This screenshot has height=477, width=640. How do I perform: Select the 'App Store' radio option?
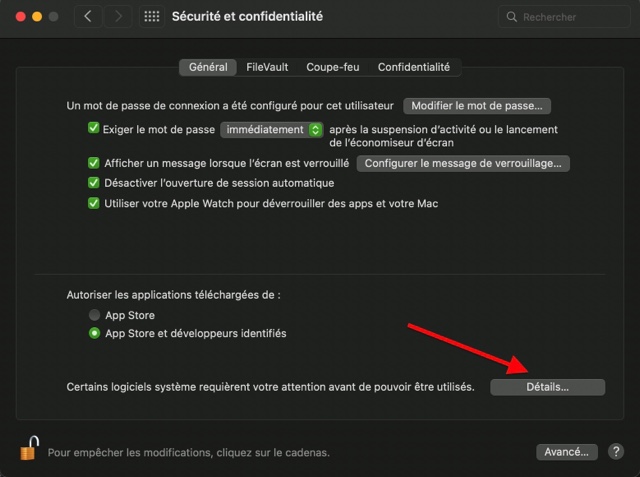[x=95, y=314]
